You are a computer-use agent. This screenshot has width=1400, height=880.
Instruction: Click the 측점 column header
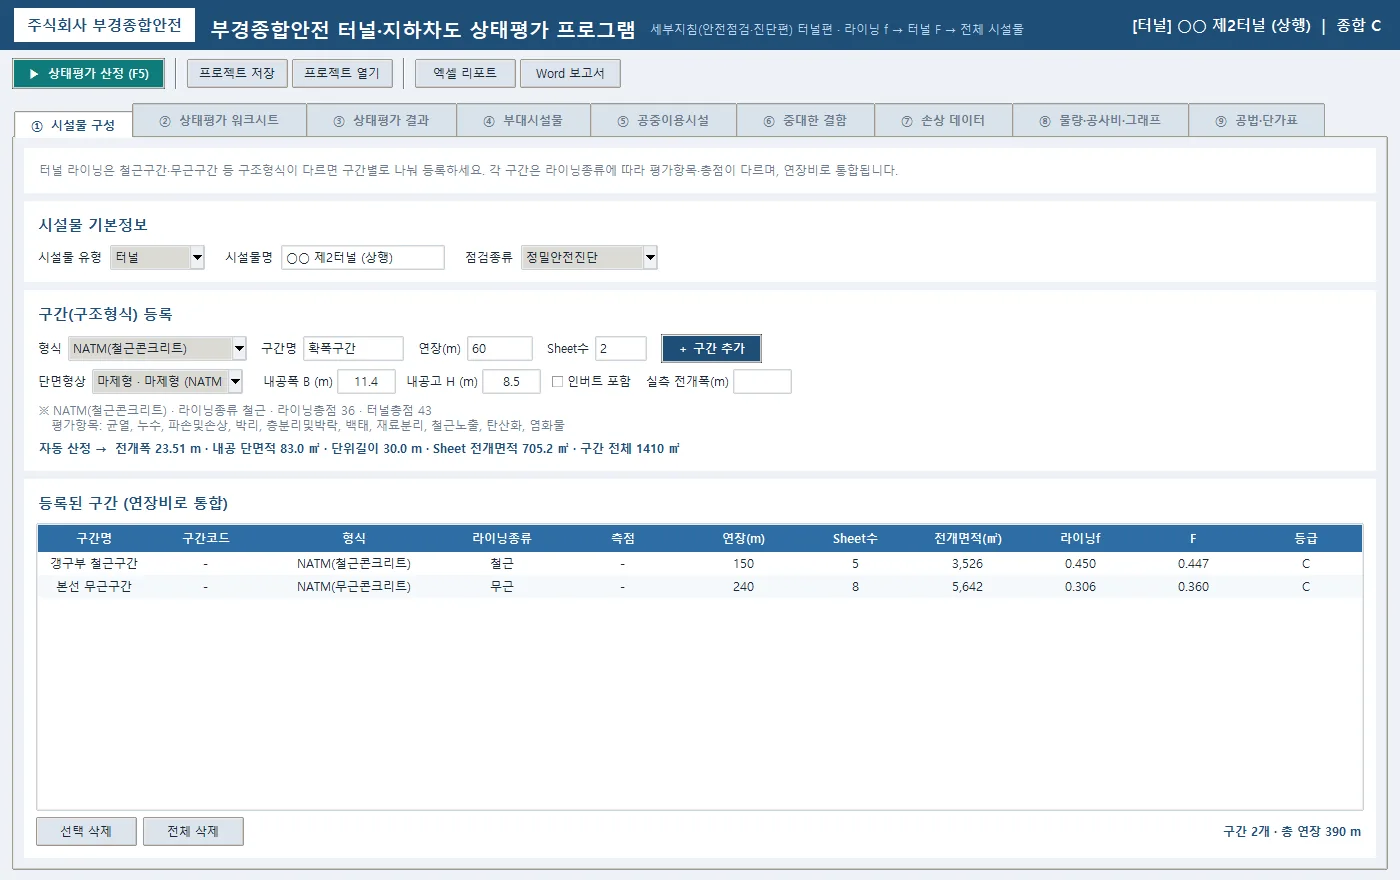[x=623, y=538]
